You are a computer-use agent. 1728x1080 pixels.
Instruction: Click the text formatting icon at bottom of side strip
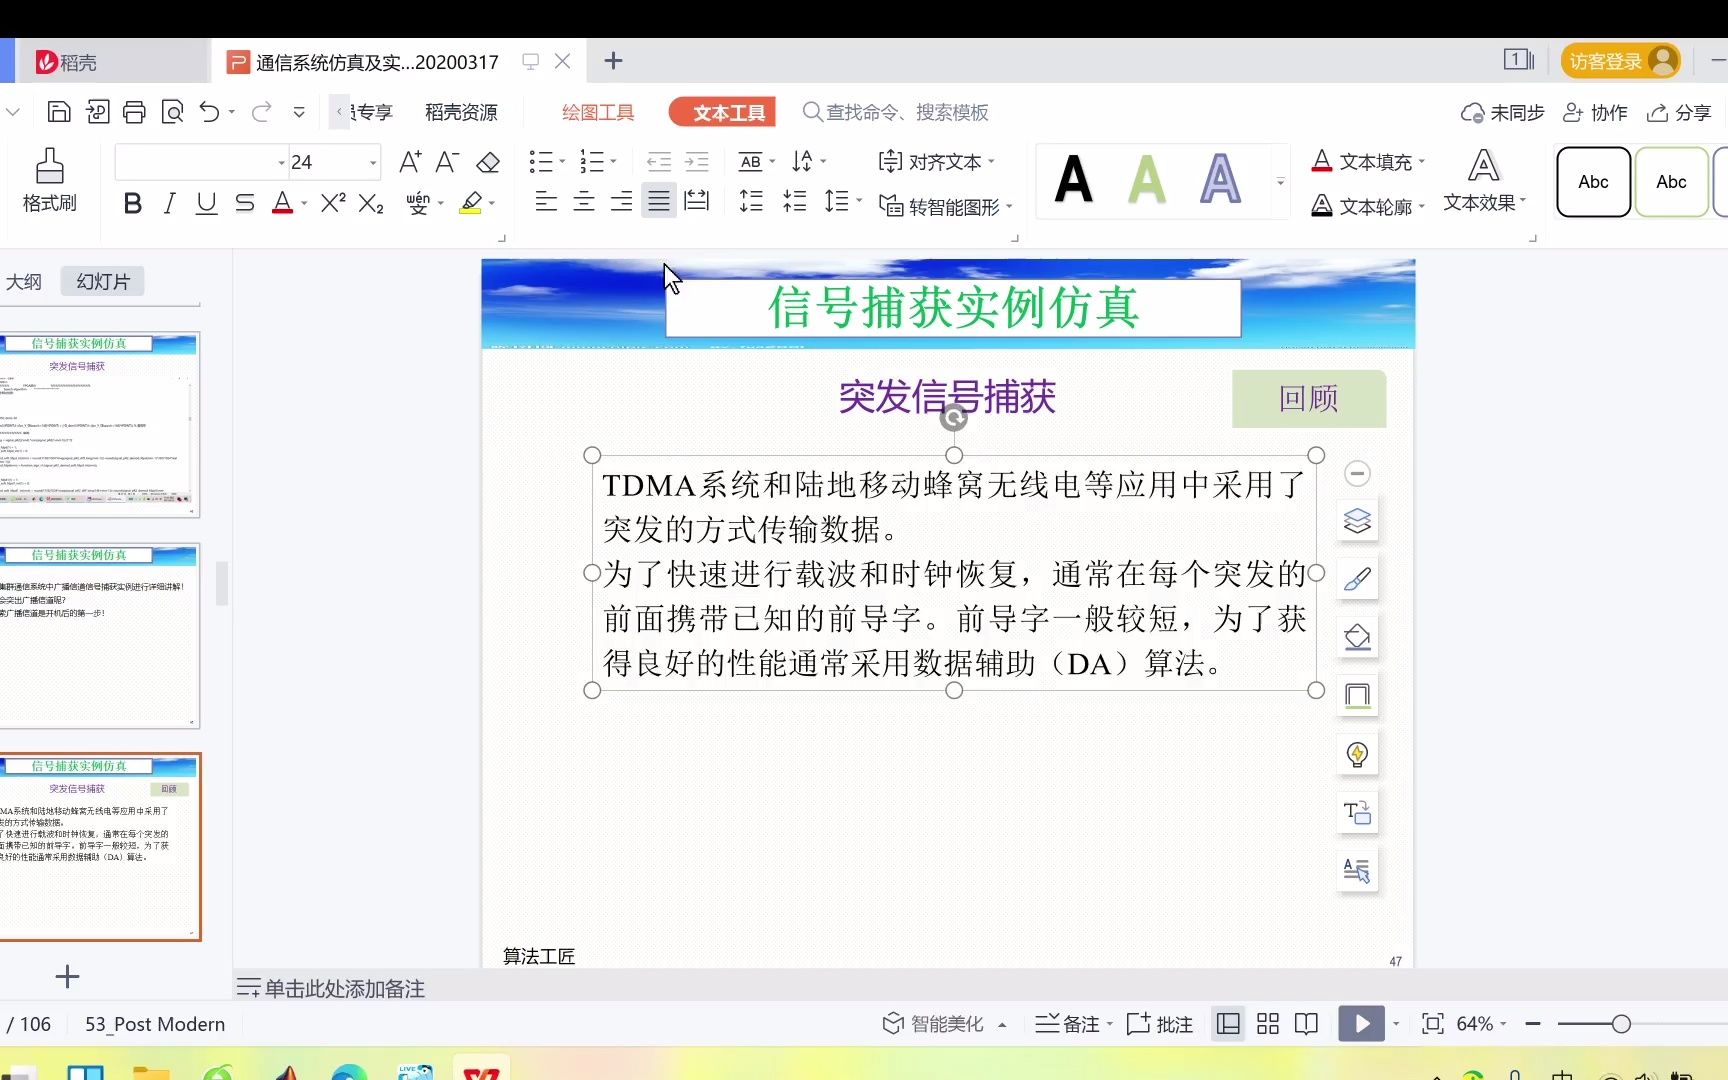1357,871
